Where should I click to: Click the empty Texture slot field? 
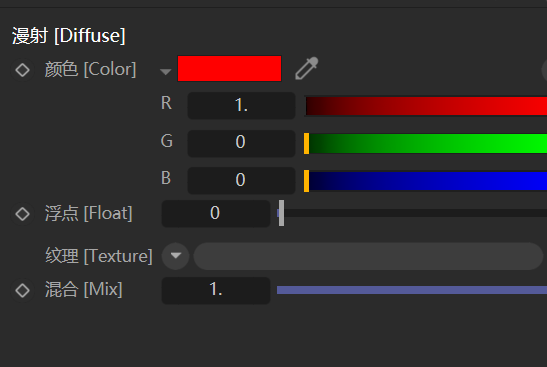[x=368, y=256]
